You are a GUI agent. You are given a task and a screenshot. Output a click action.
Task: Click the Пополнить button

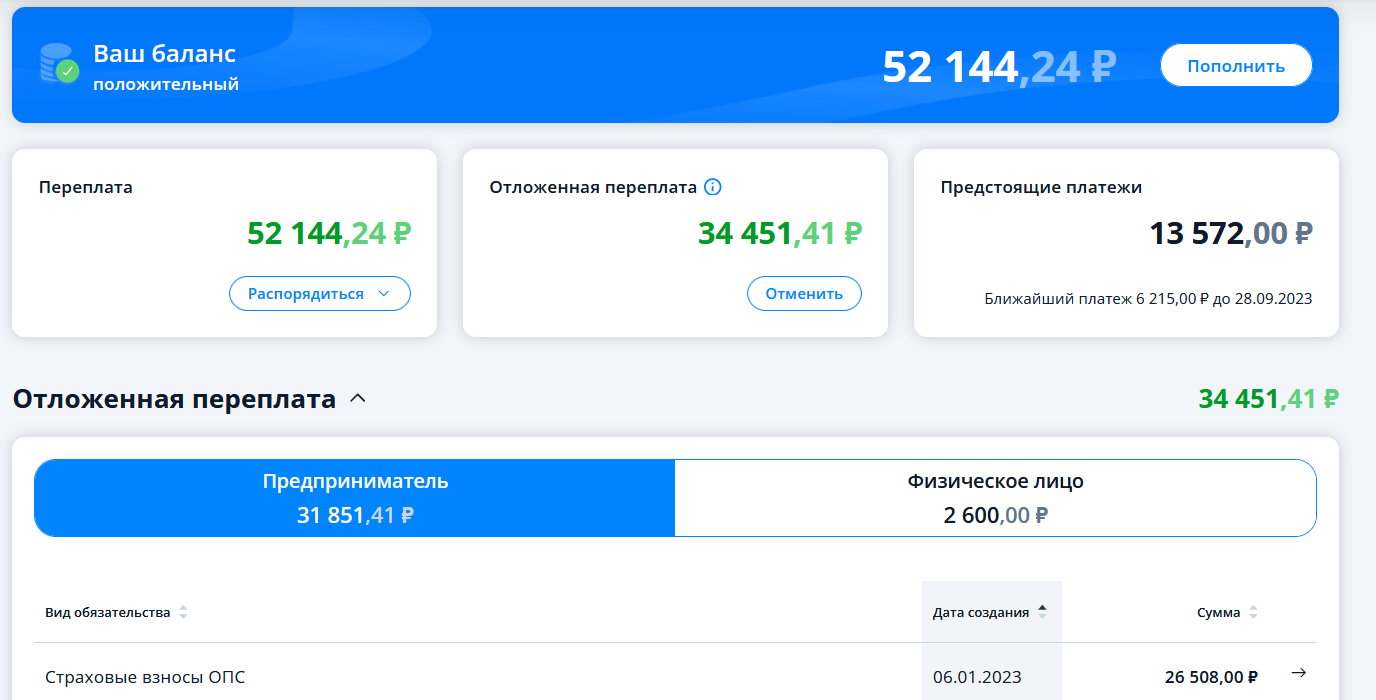[1236, 66]
